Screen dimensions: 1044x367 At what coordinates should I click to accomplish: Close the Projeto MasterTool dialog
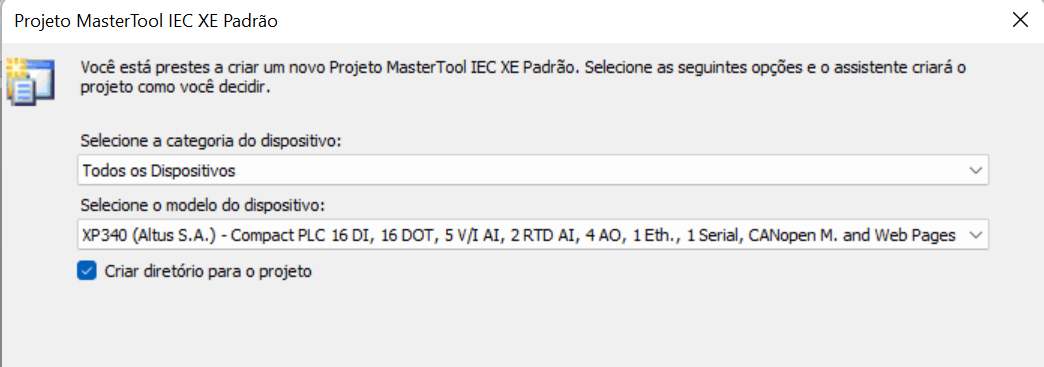[1019, 21]
